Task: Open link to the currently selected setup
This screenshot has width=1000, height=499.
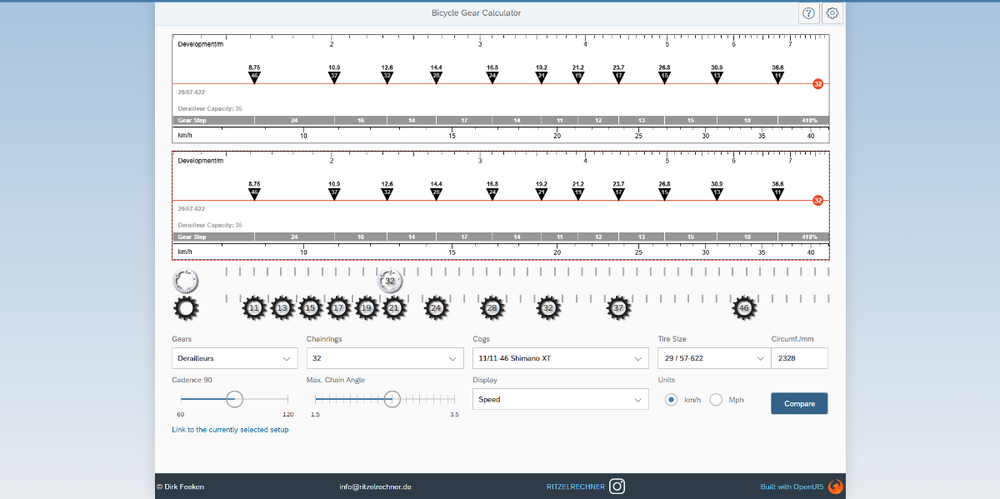Action: [230, 429]
